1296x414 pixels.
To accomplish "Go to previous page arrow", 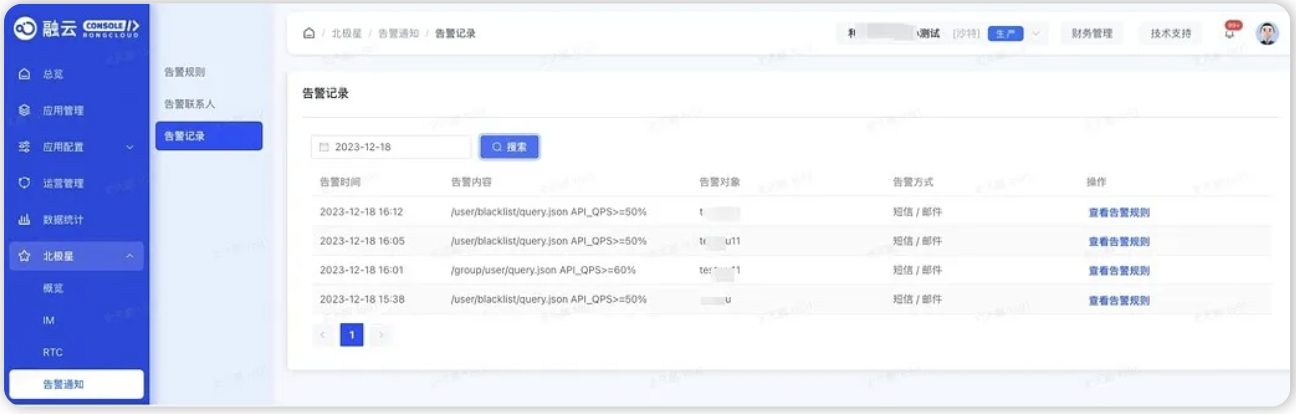I will pos(324,335).
